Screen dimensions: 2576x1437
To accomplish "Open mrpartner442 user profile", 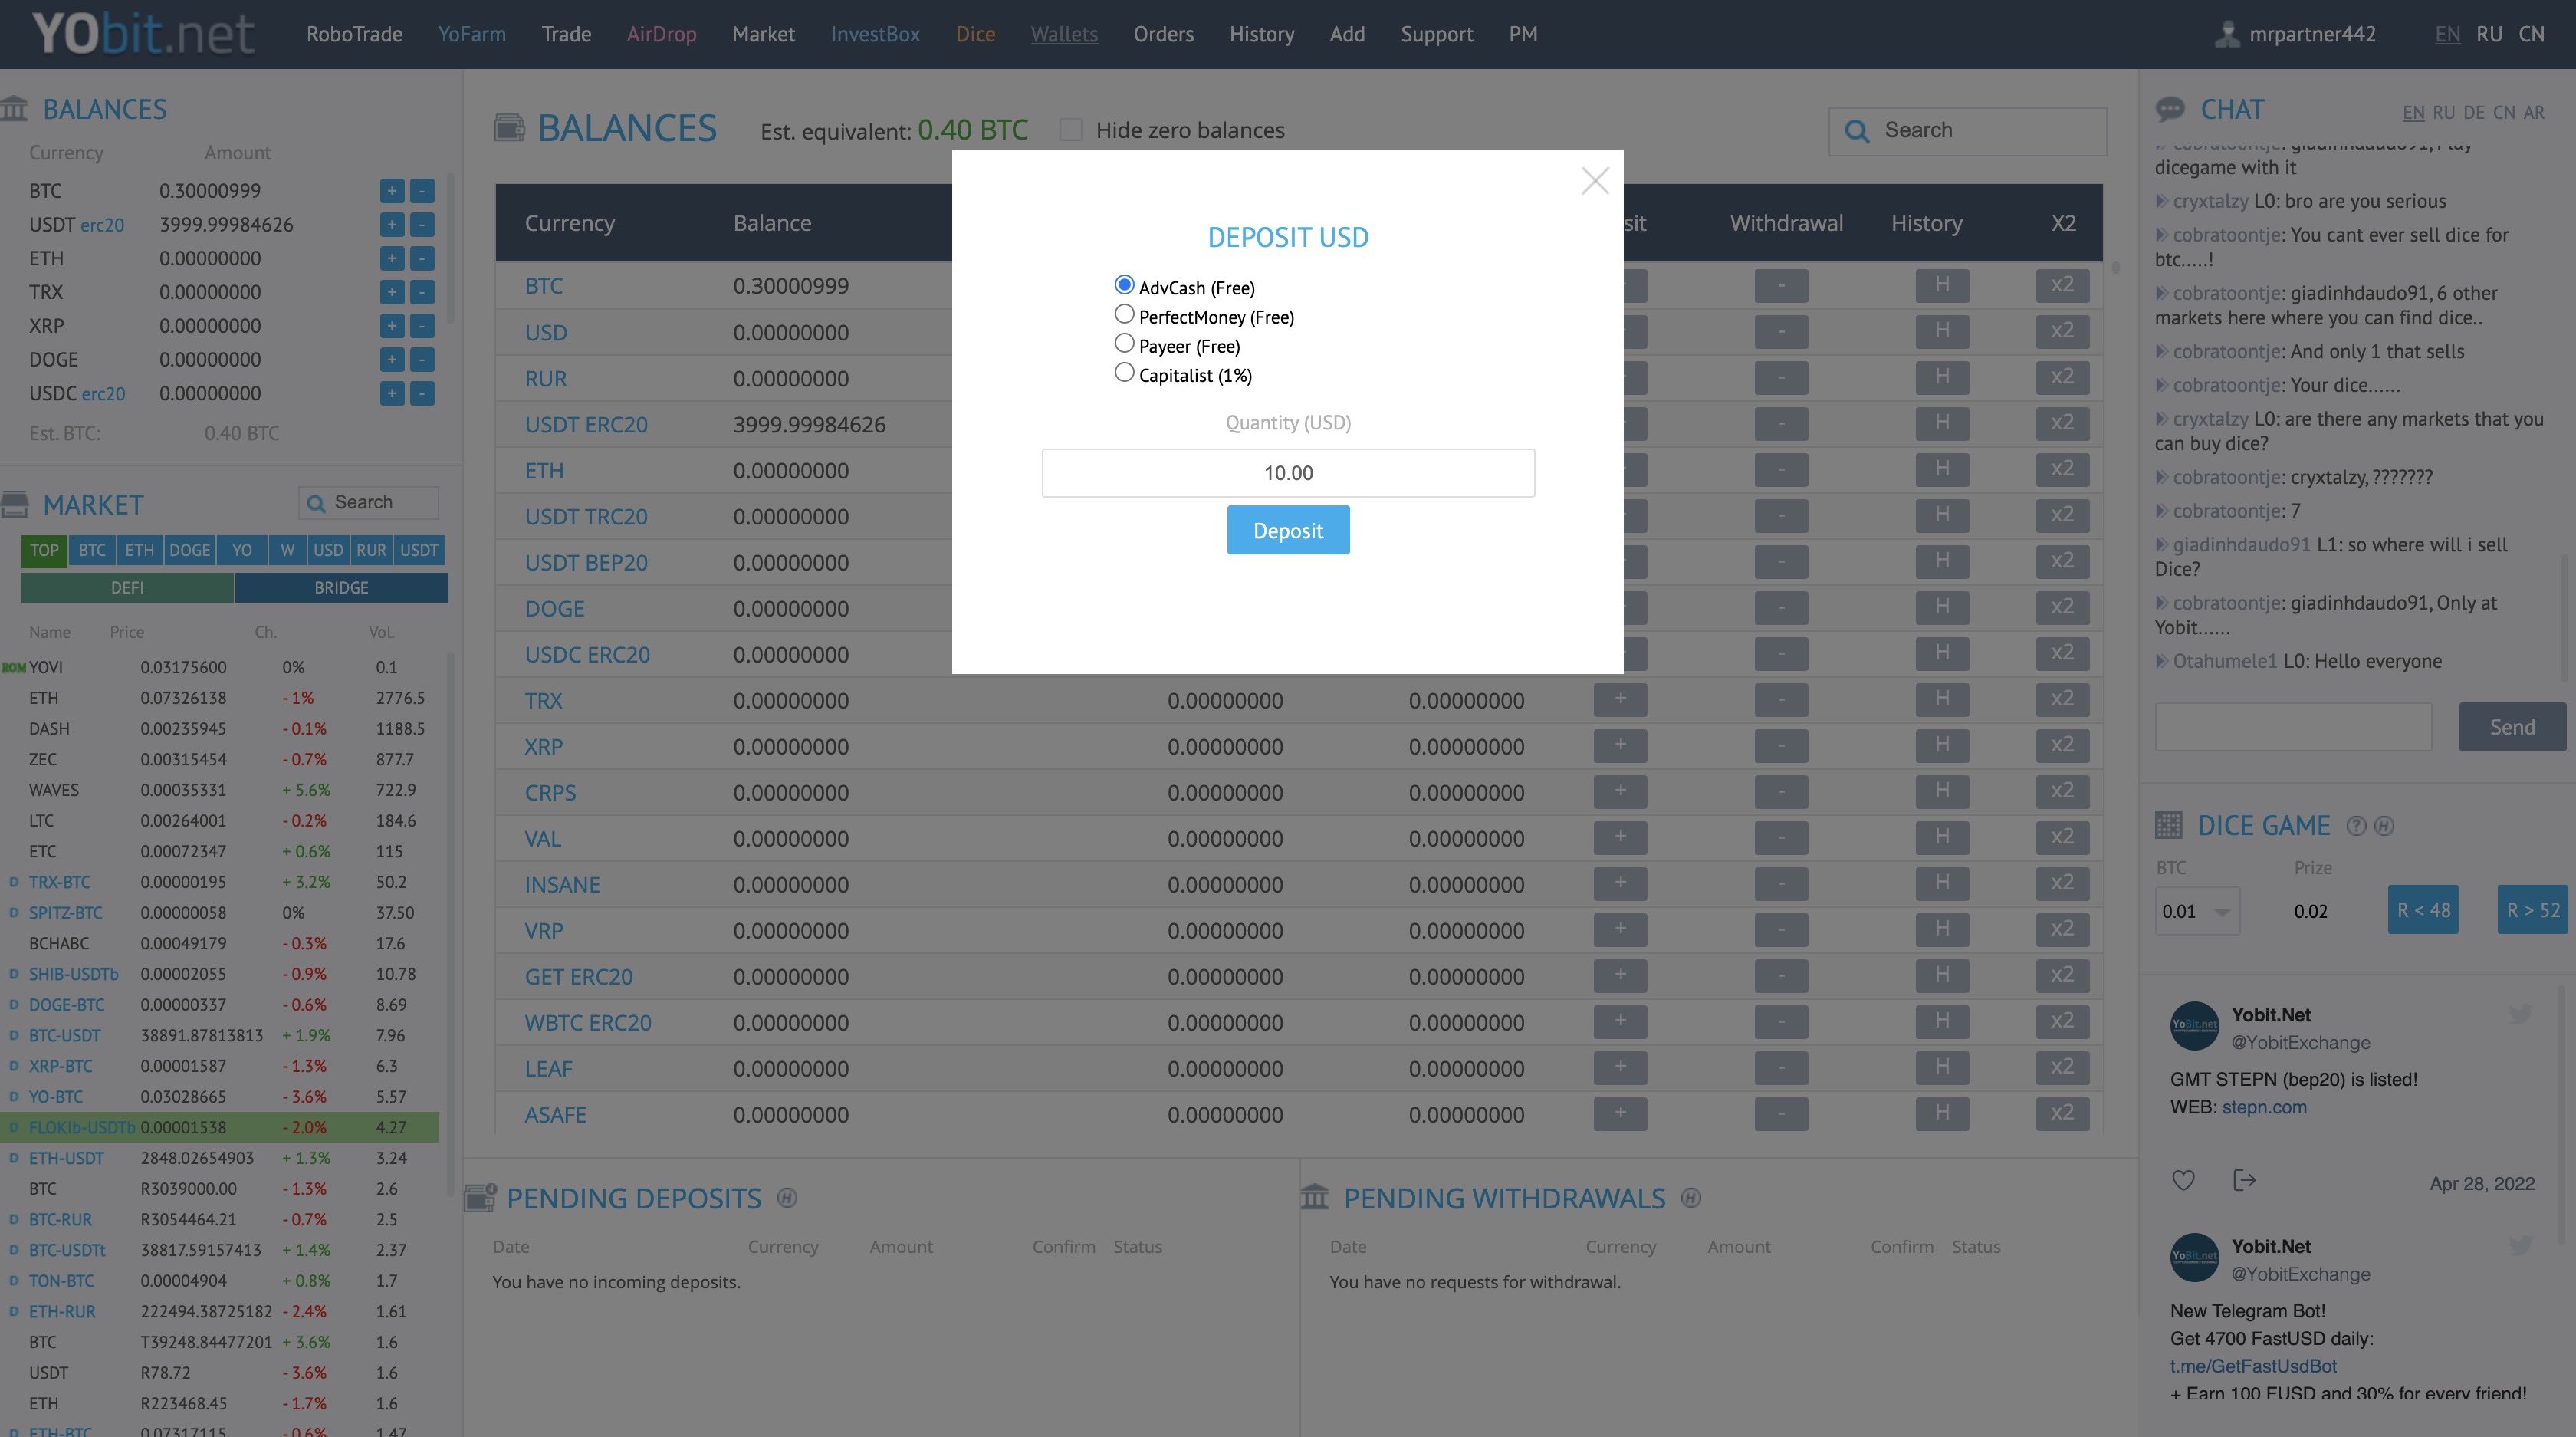I will tap(2295, 34).
